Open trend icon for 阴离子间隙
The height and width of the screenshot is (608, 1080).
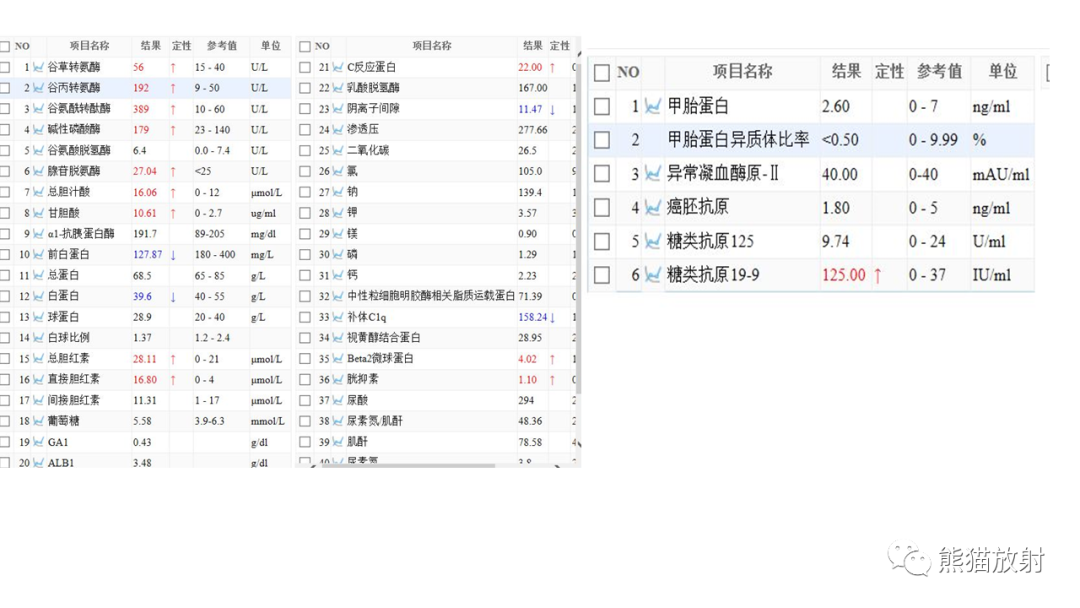(338, 109)
